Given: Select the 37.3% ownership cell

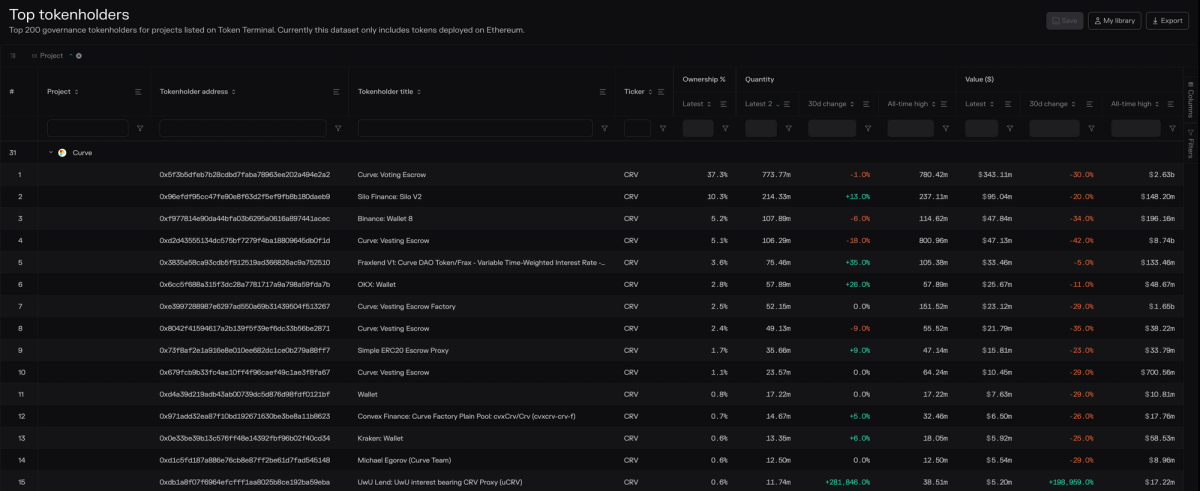Looking at the screenshot, I should [x=717, y=175].
